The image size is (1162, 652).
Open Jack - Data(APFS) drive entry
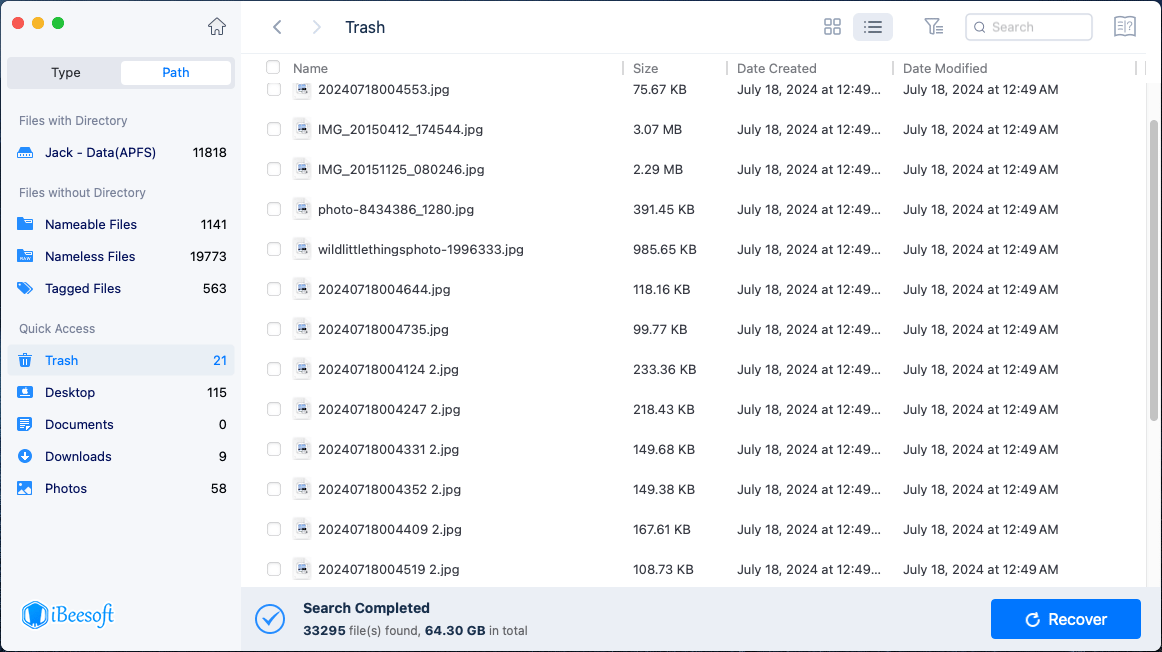point(121,153)
